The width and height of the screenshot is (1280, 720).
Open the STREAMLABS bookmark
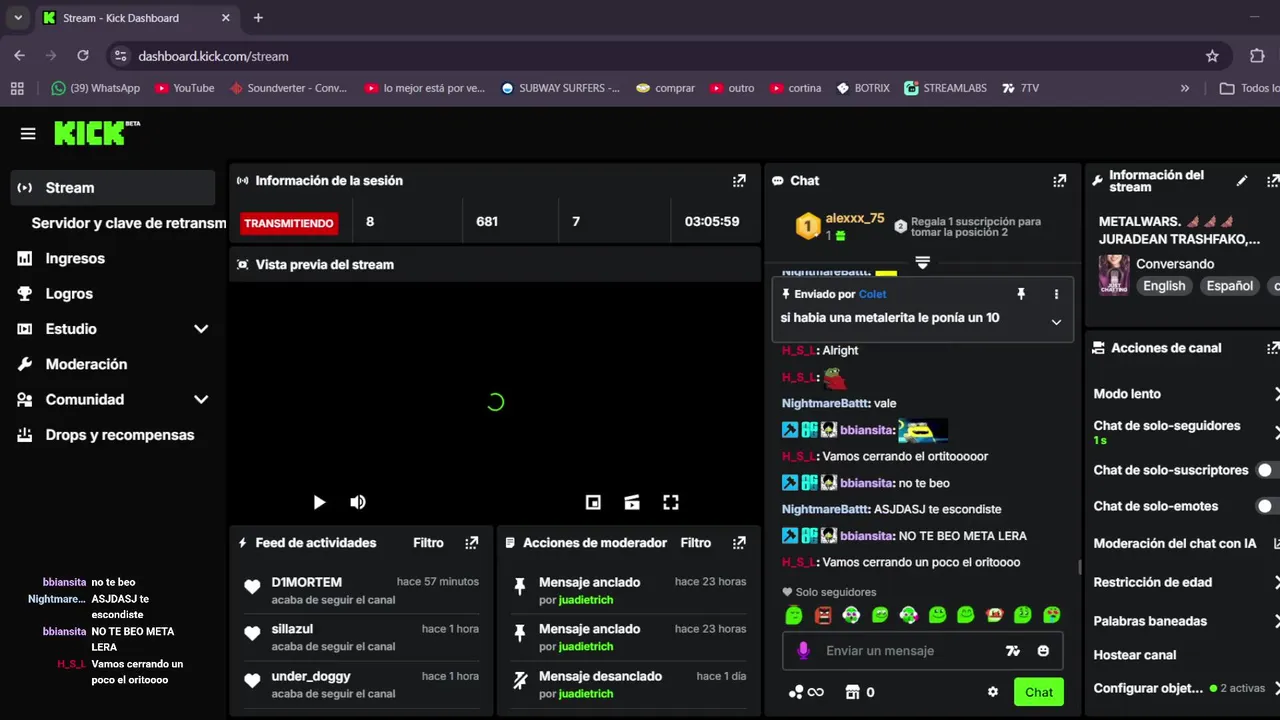(946, 88)
